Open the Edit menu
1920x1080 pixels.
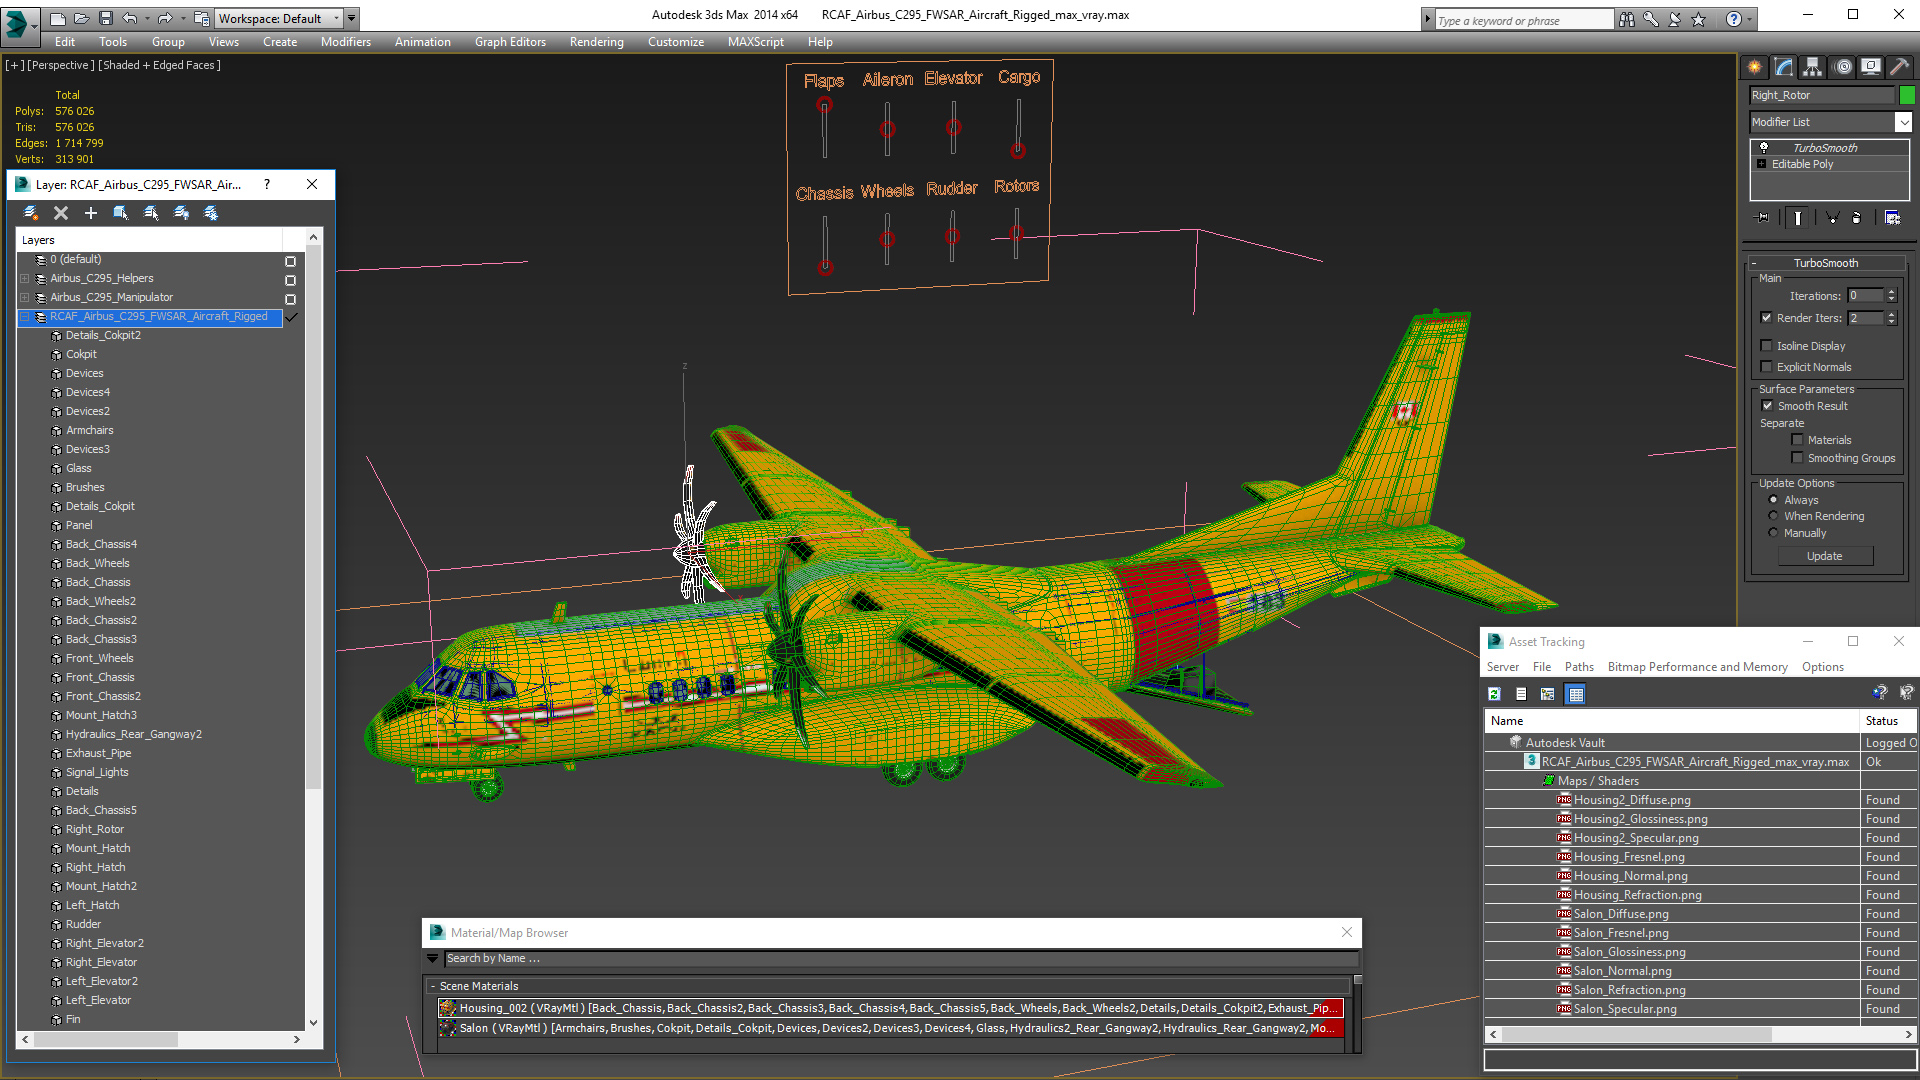tap(65, 42)
